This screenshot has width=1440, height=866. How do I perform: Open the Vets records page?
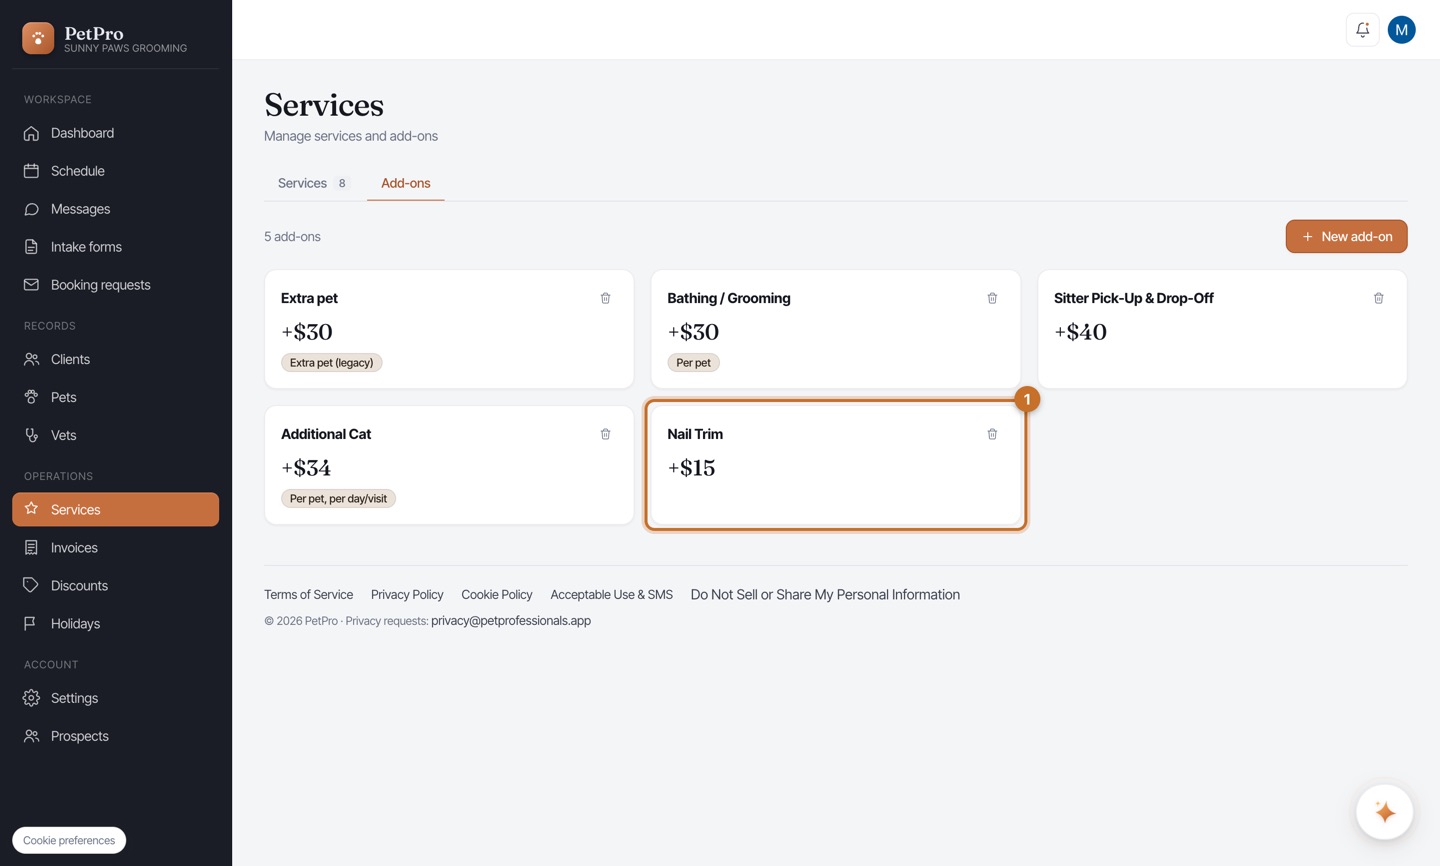[x=115, y=435]
